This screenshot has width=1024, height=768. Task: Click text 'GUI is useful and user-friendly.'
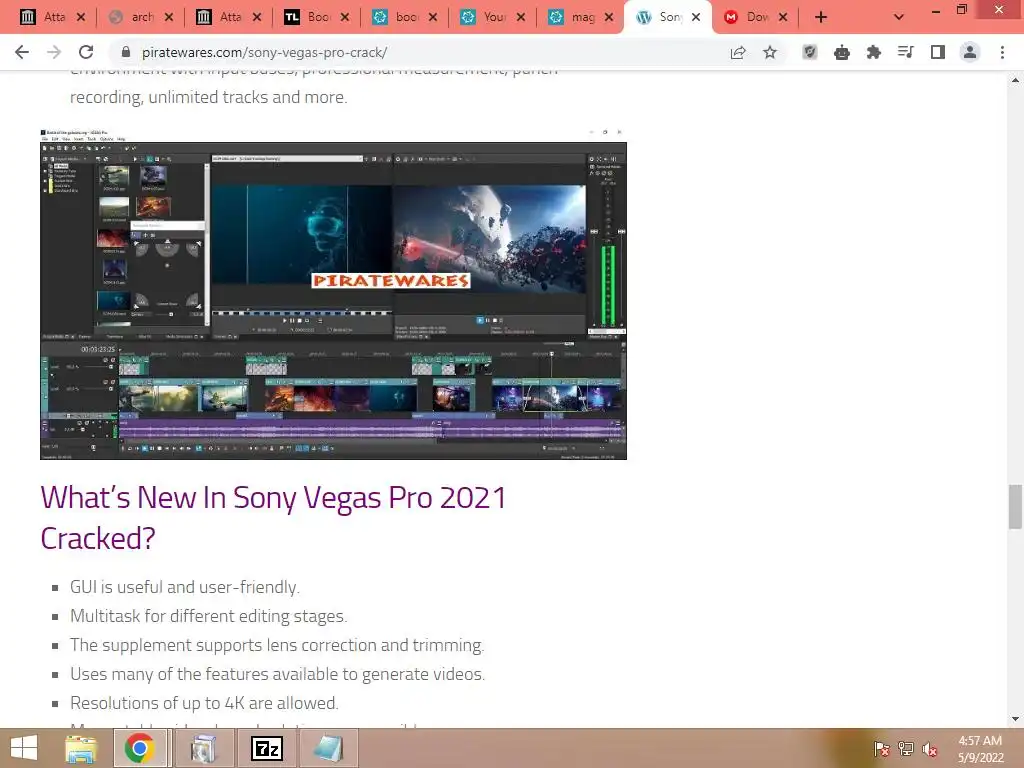coord(185,587)
